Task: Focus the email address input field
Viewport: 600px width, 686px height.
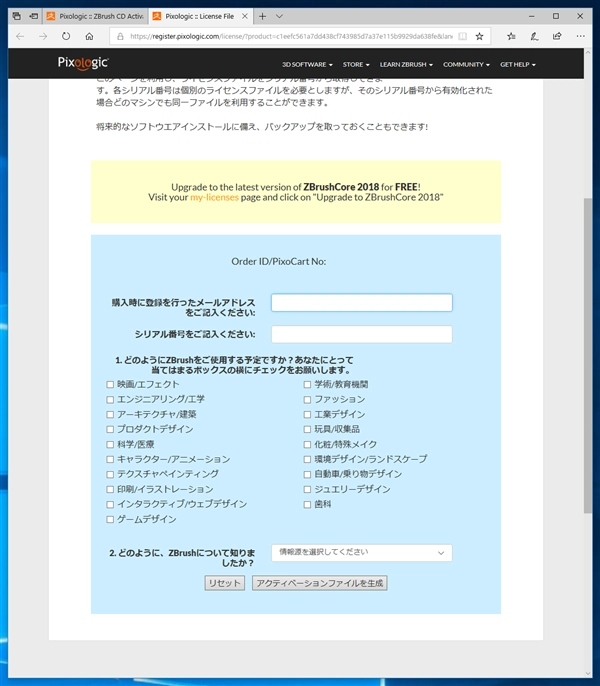Action: tap(361, 303)
